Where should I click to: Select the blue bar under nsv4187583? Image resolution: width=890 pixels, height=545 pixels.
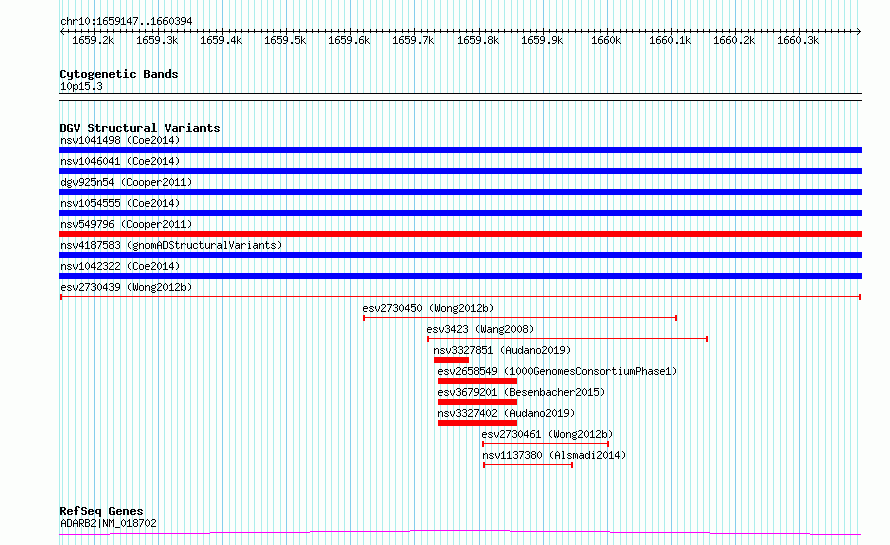tap(460, 255)
